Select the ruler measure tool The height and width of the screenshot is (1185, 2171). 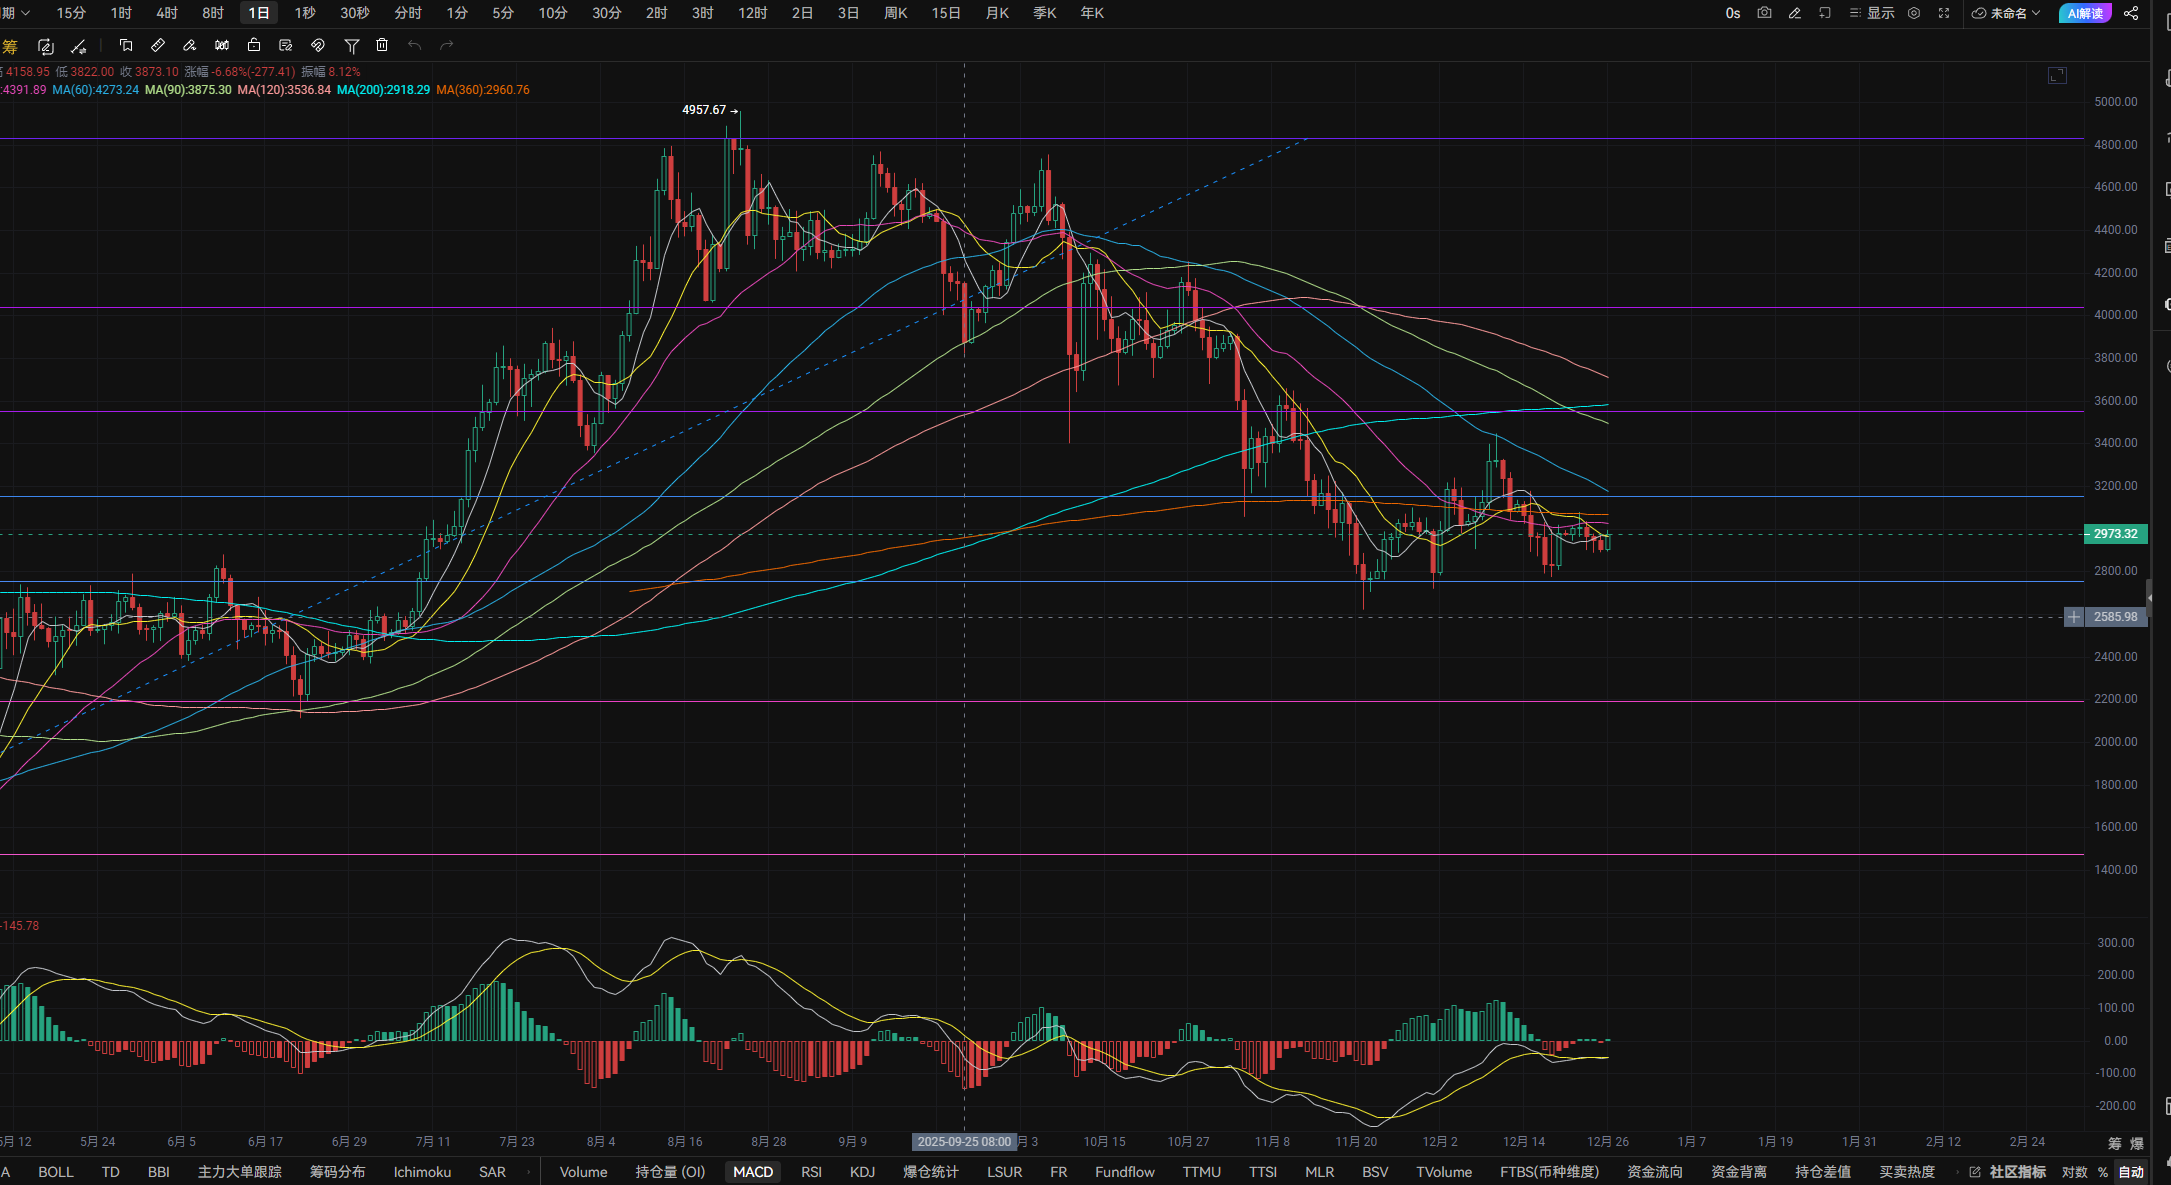(x=158, y=45)
